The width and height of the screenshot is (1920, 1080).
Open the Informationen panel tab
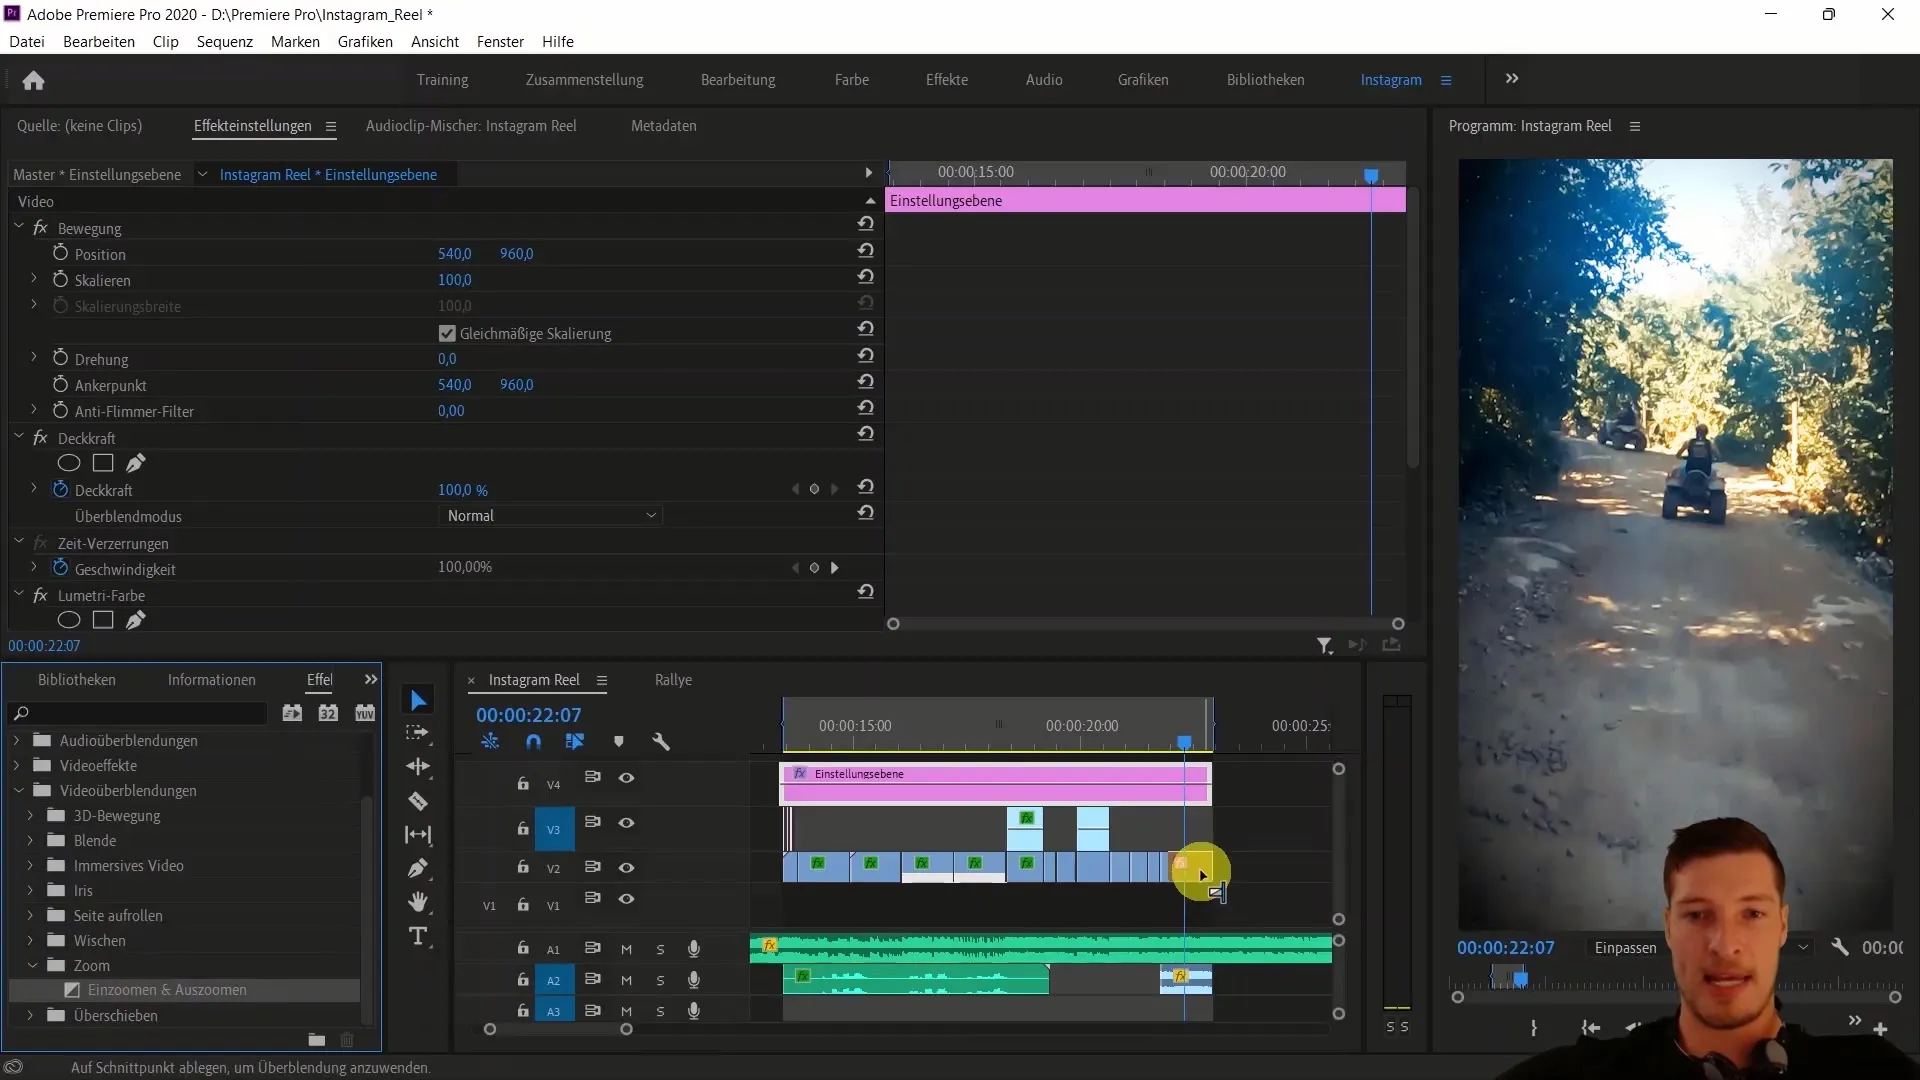tap(212, 680)
